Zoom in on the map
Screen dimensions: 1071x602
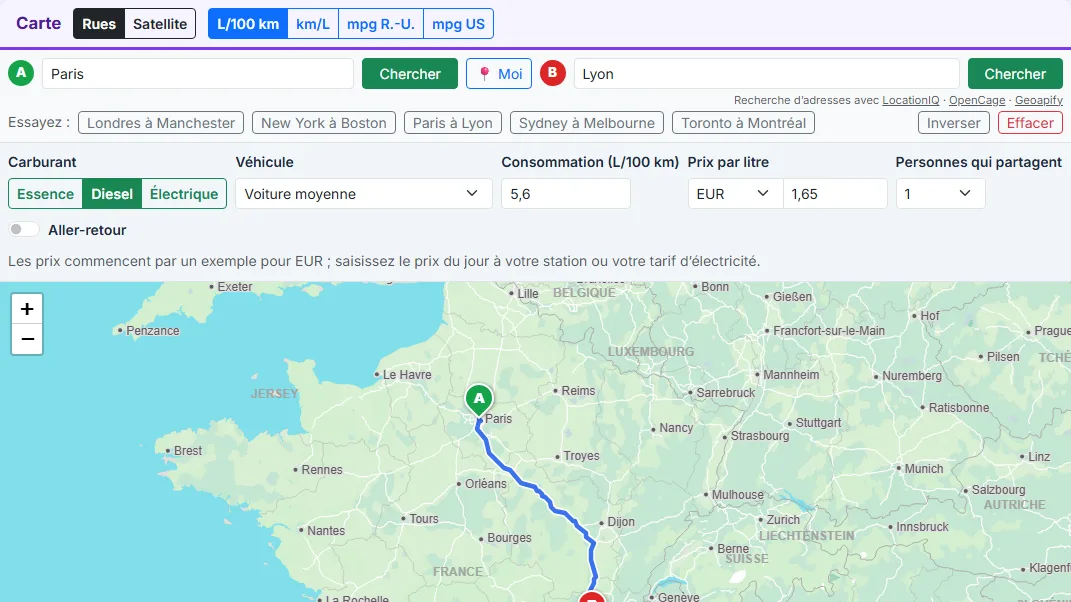(27, 309)
